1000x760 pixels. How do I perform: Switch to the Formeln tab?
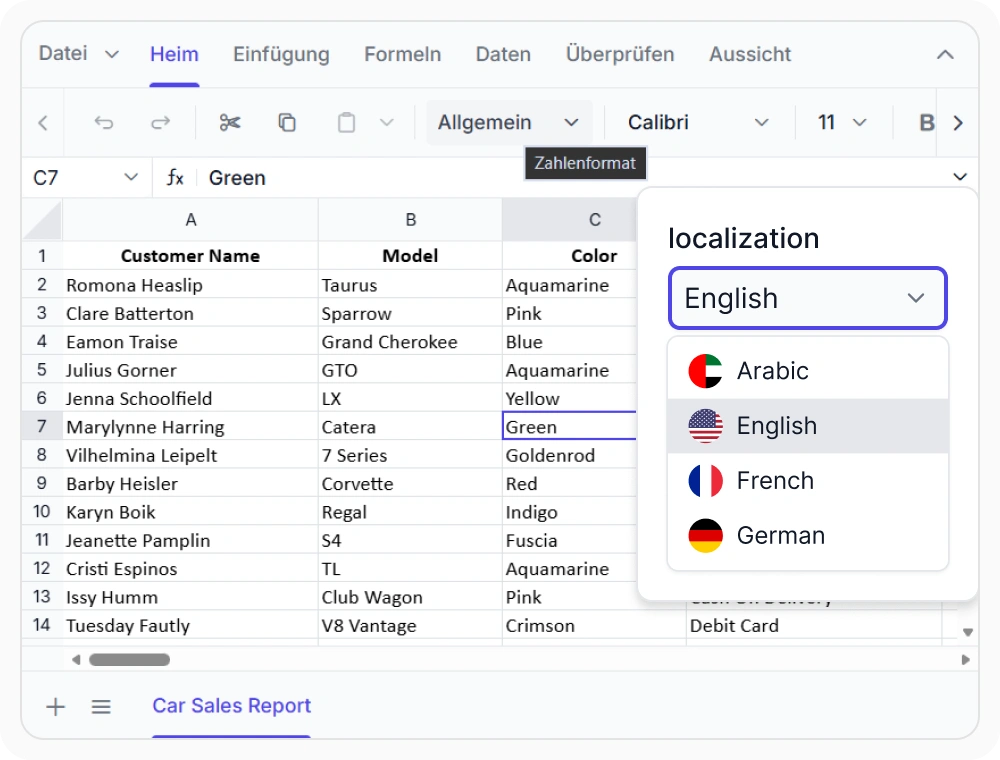click(402, 54)
